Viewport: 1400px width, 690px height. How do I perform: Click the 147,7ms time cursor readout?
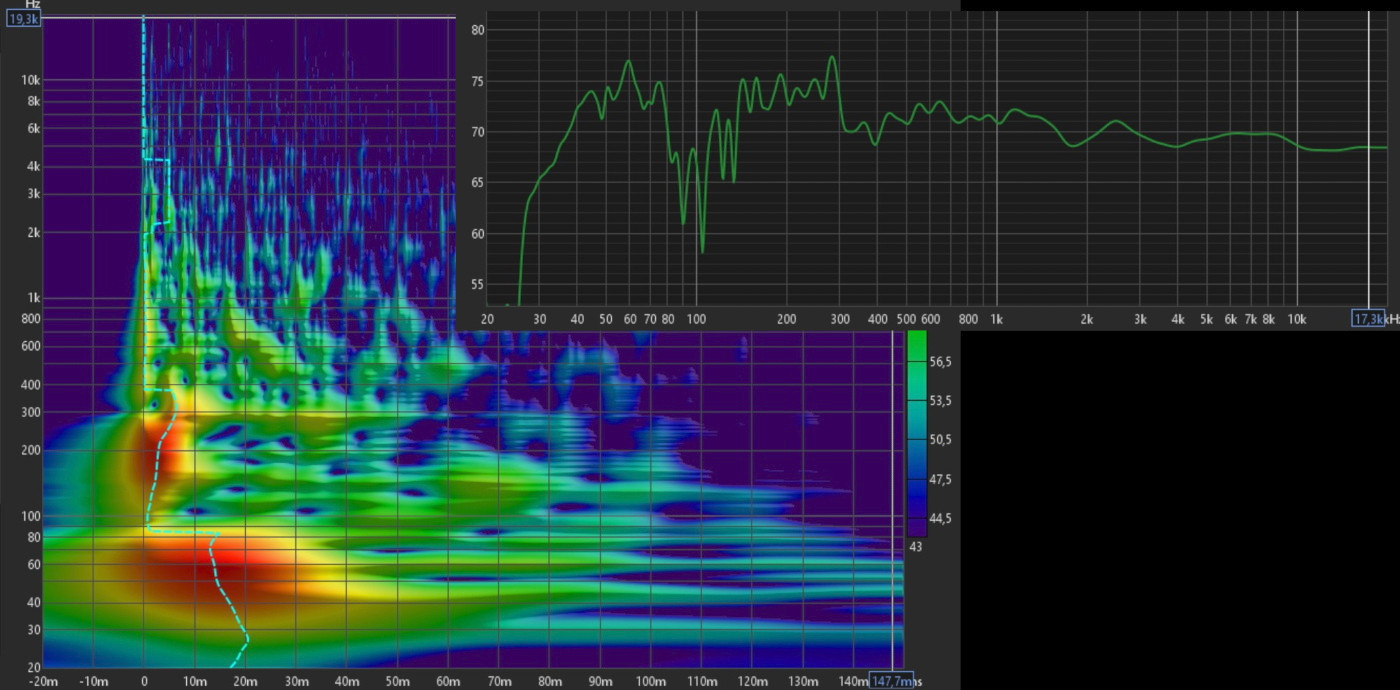click(890, 681)
